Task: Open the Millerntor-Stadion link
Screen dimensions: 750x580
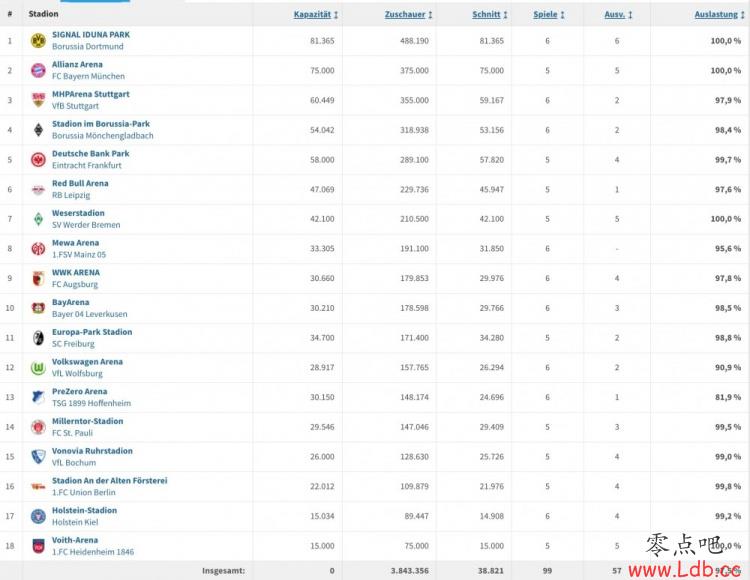Action: click(88, 421)
